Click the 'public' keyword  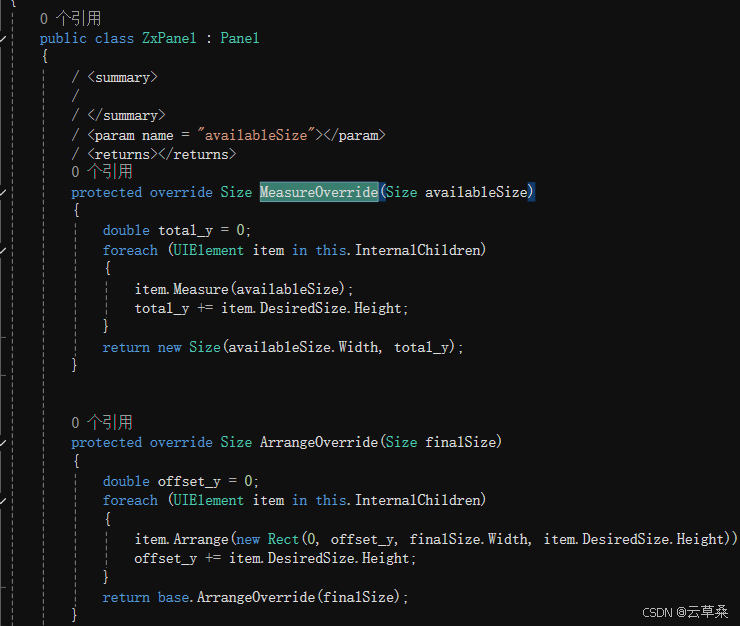[63, 39]
